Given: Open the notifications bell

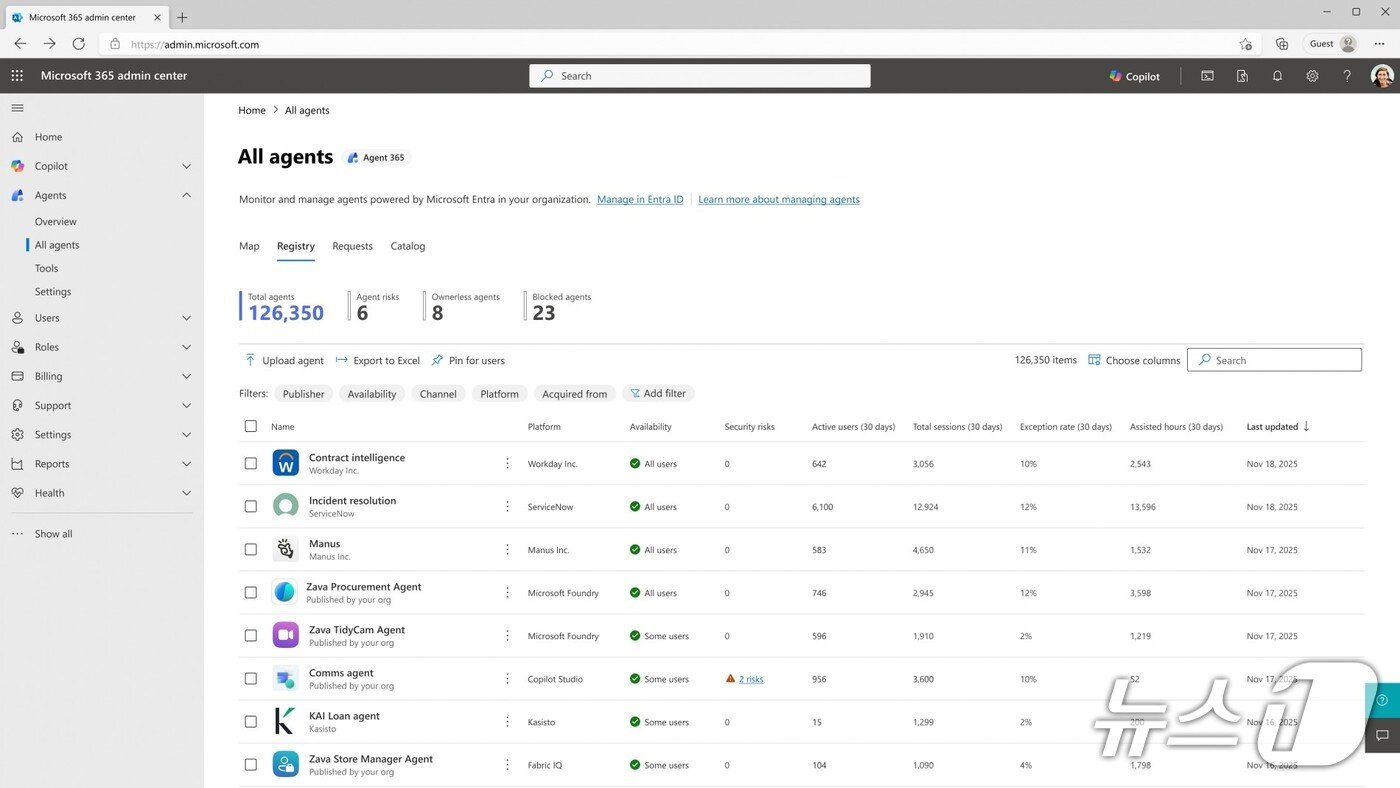Looking at the screenshot, I should pyautogui.click(x=1277, y=75).
